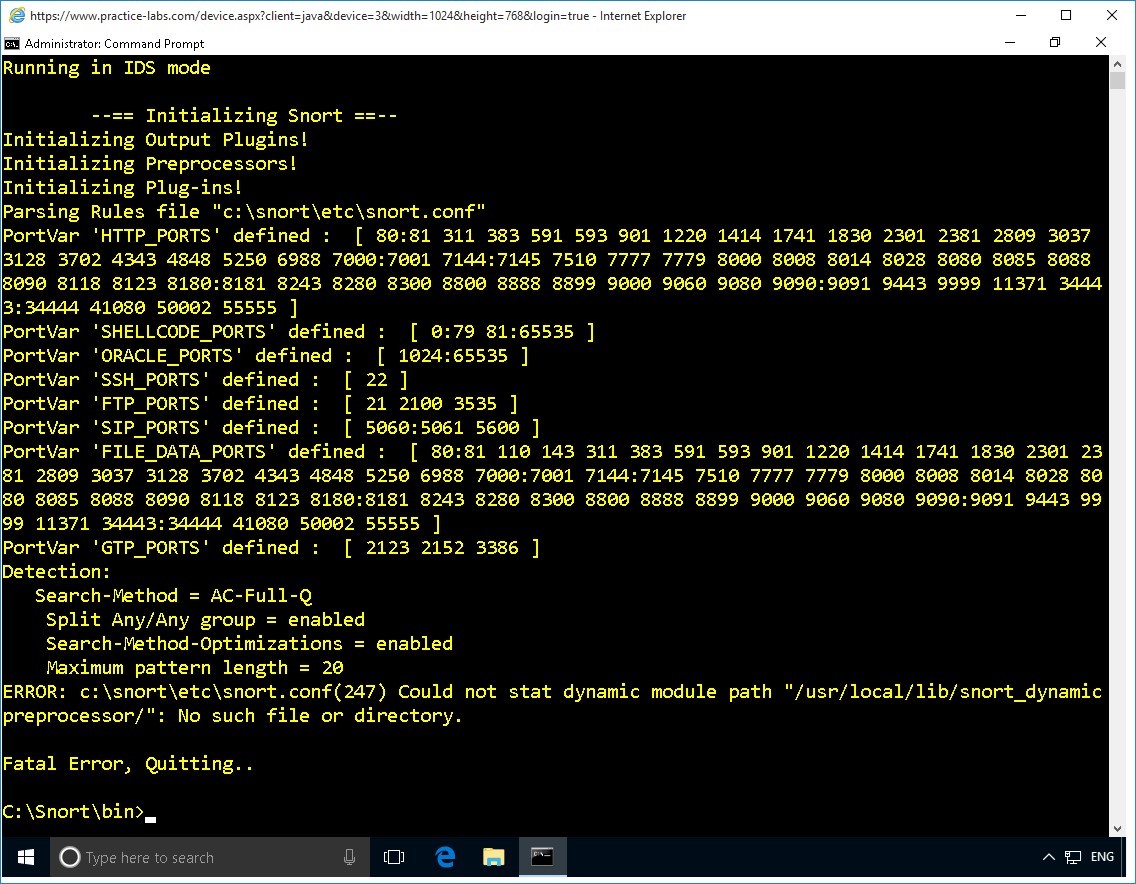Open File Explorer from the taskbar
Viewport: 1136px width, 884px height.
click(493, 857)
